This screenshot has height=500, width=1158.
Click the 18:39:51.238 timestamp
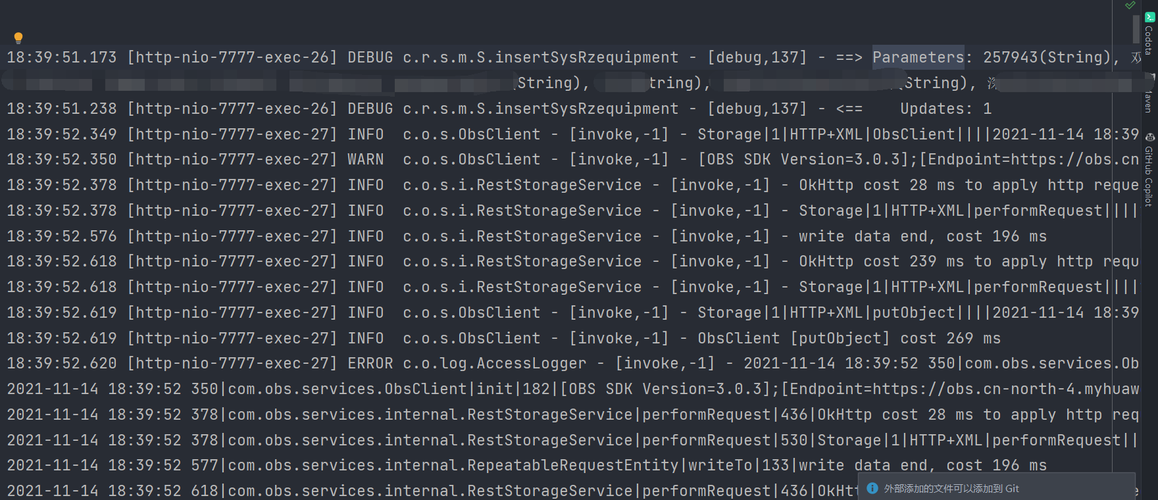[x=61, y=108]
